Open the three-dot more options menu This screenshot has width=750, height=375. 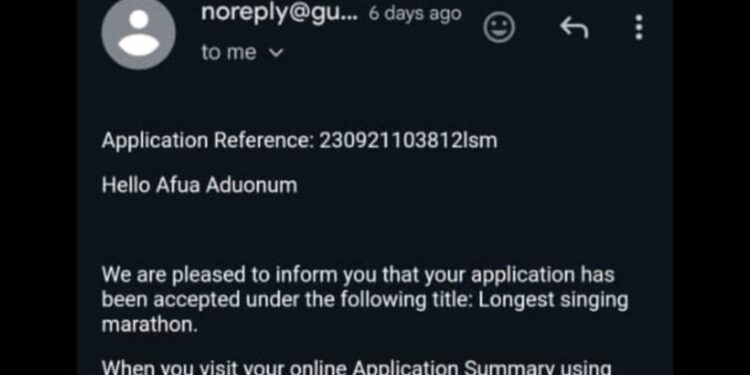[x=639, y=27]
